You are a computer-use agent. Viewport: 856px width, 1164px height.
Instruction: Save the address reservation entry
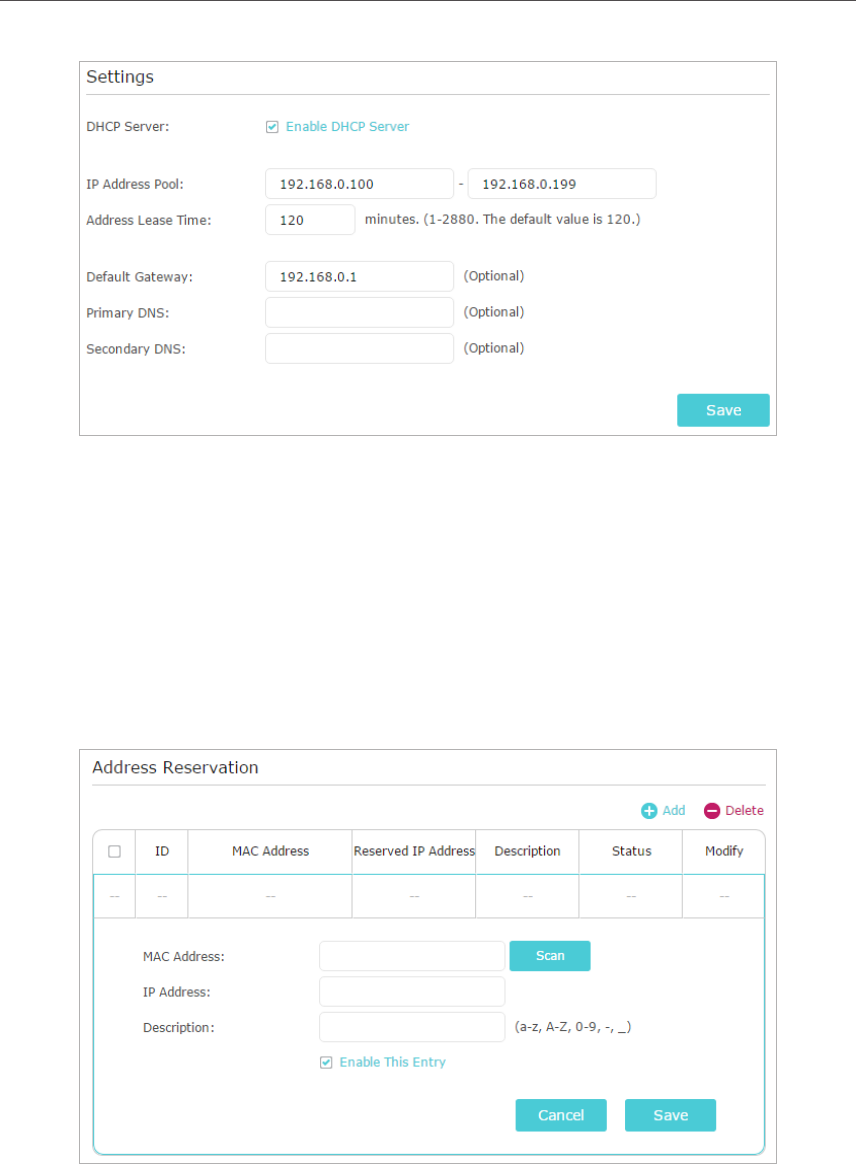pos(670,1116)
